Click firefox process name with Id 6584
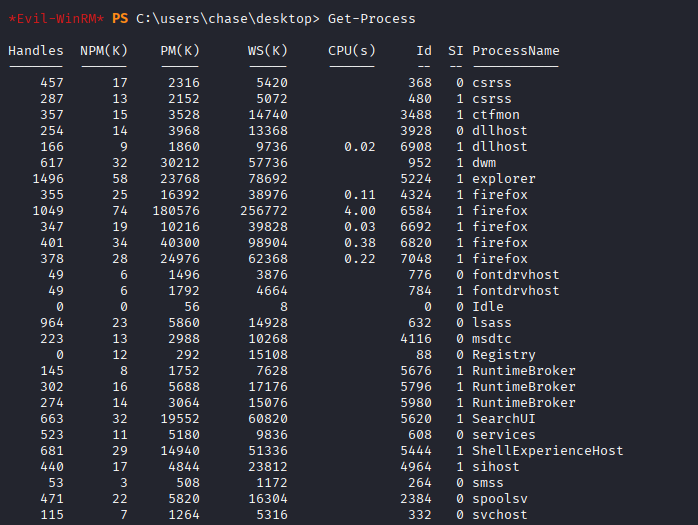The width and height of the screenshot is (698, 525). point(499,211)
